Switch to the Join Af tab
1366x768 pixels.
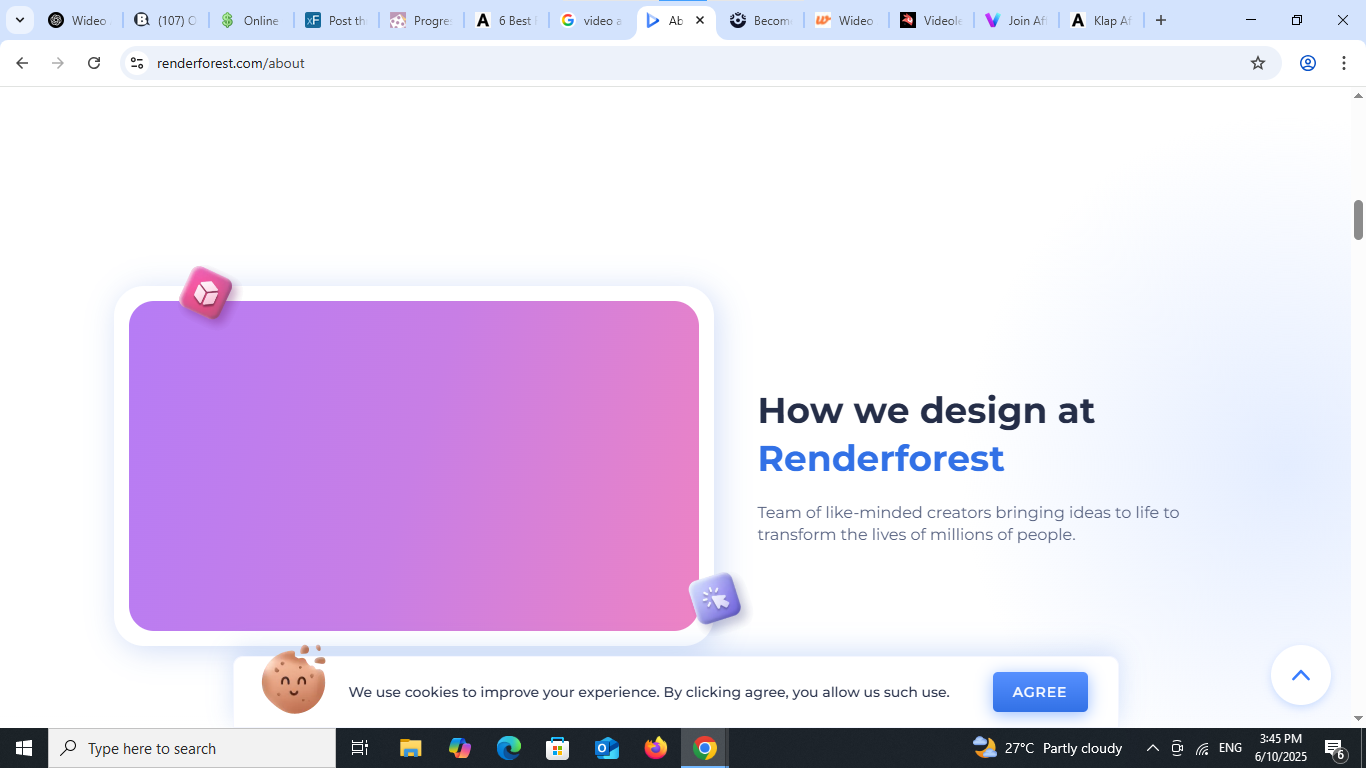[1017, 20]
